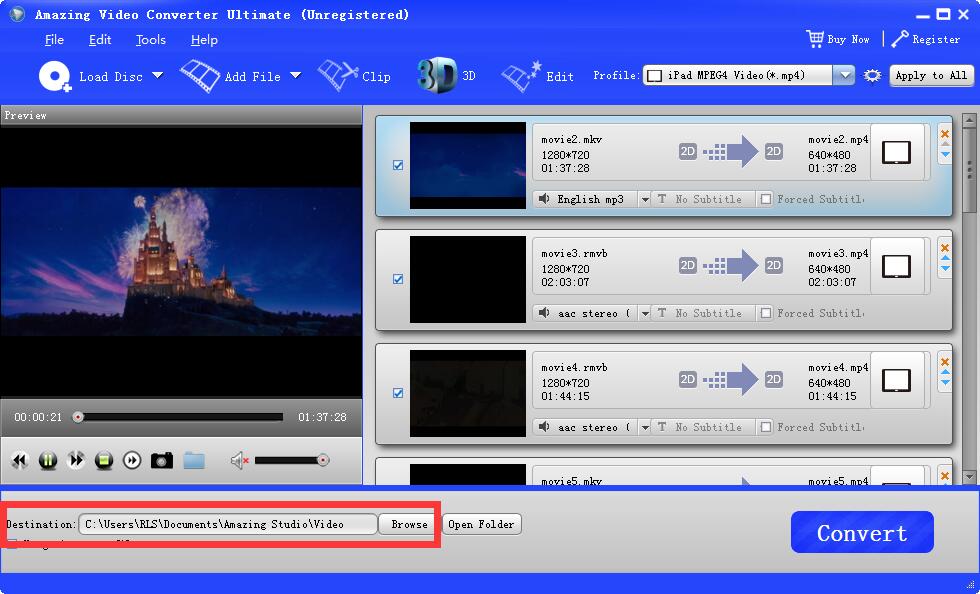Uncheck the movie2.mkv checkbox
Viewport: 980px width, 594px height.
398,165
